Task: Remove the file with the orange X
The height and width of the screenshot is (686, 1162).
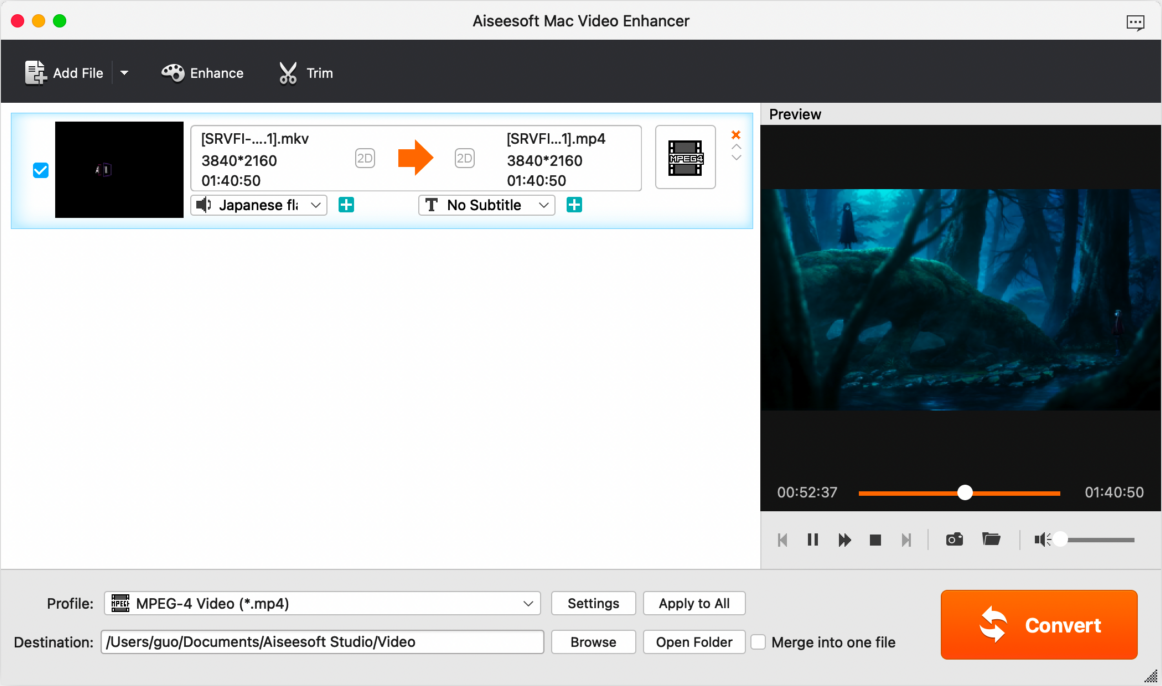Action: point(736,135)
